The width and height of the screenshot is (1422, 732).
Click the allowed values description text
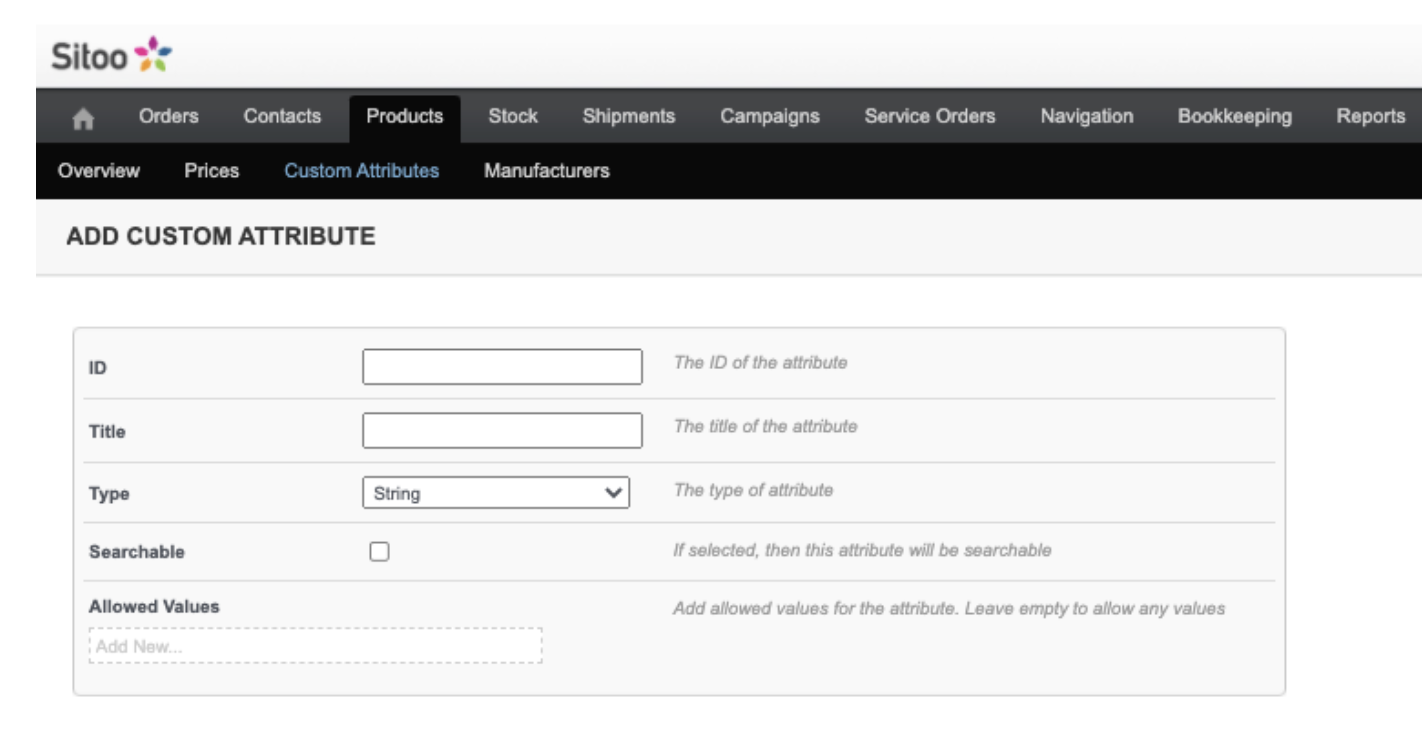(x=949, y=607)
